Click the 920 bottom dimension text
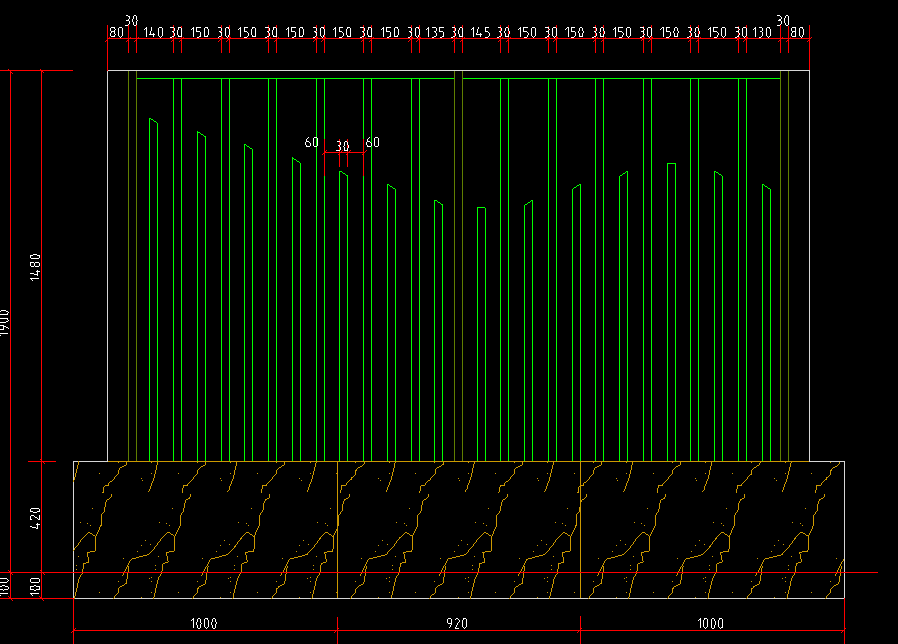The height and width of the screenshot is (644, 898). coord(457,623)
